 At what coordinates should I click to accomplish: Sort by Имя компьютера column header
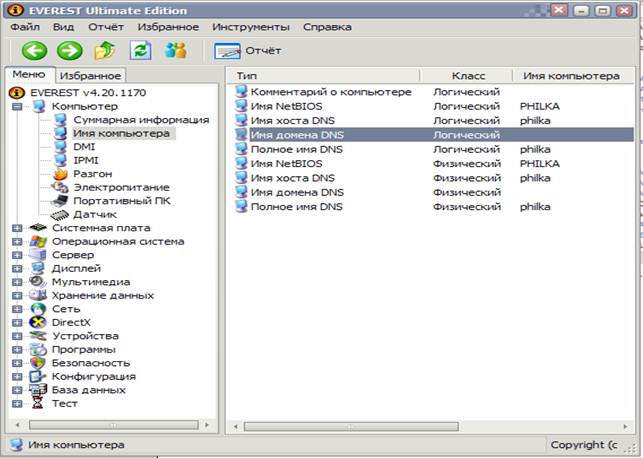click(x=573, y=76)
